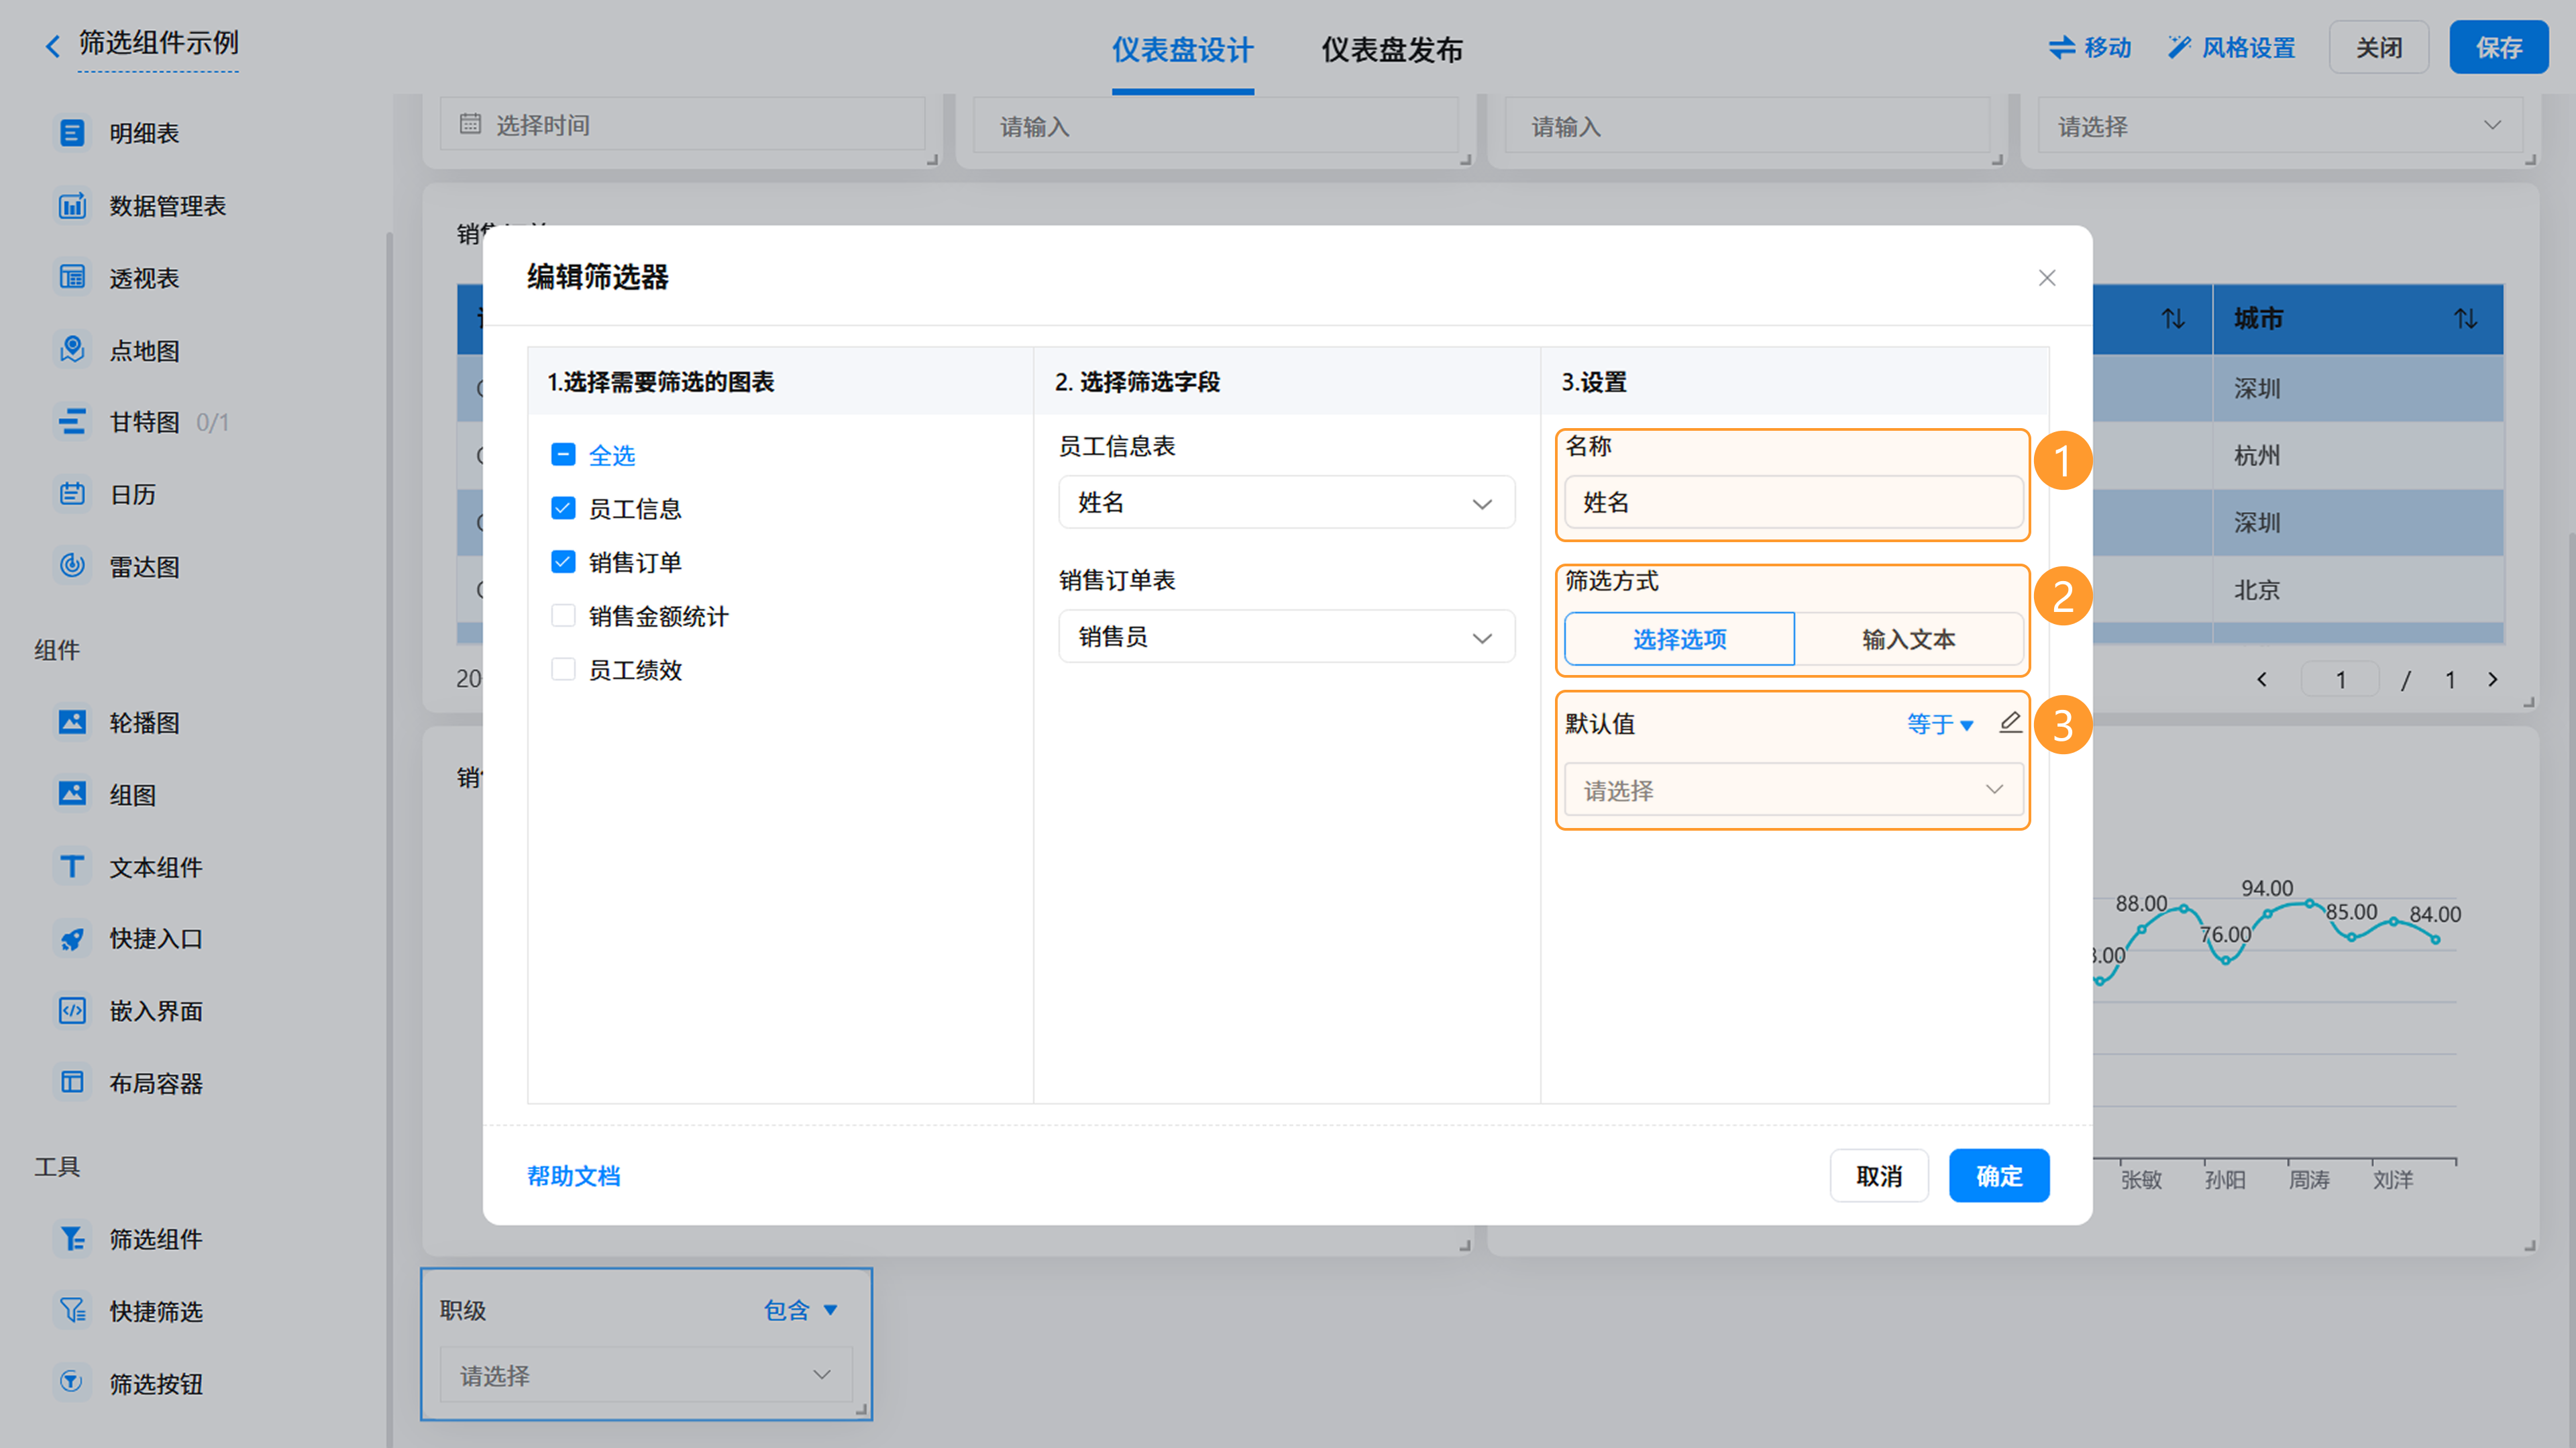2576x1448 pixels.
Task: Toggle the 全选 checkbox
Action: pyautogui.click(x=563, y=455)
